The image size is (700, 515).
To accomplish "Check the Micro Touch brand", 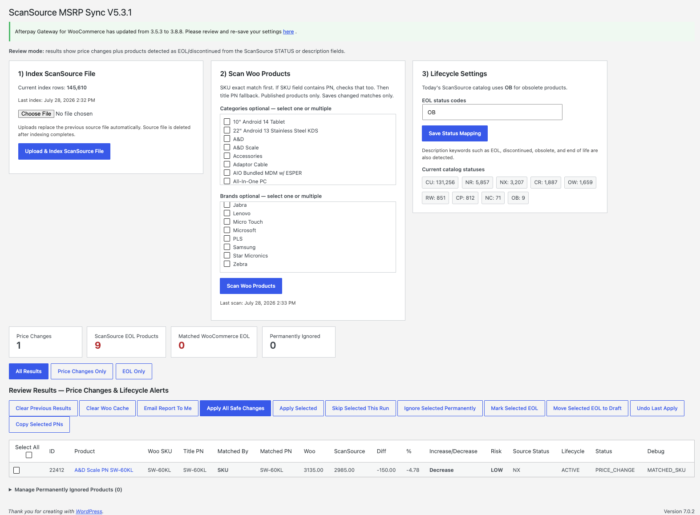I will 227,222.
